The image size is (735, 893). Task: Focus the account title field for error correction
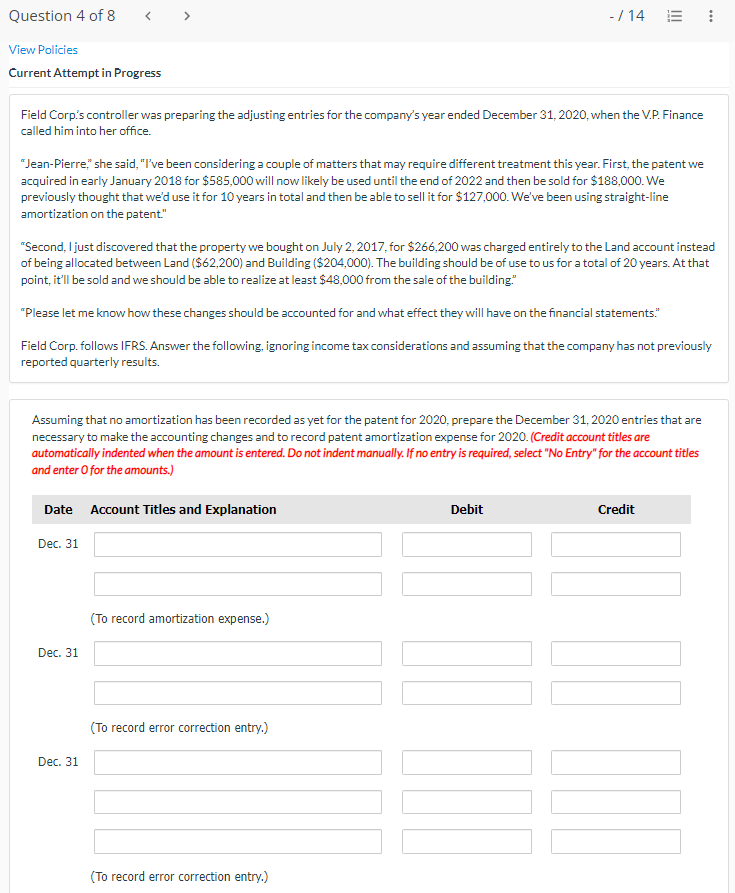coord(237,653)
